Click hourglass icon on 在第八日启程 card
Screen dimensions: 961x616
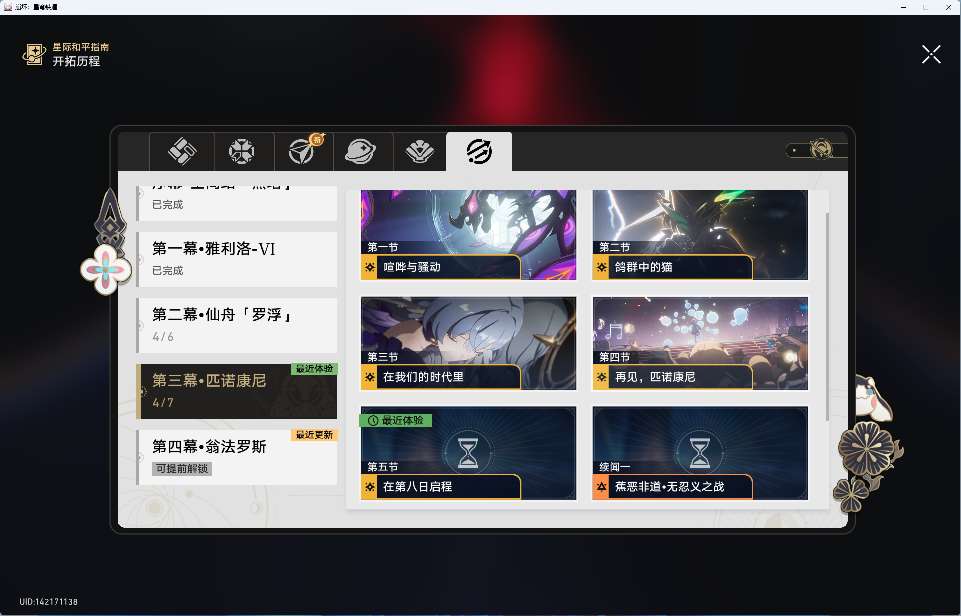[468, 452]
